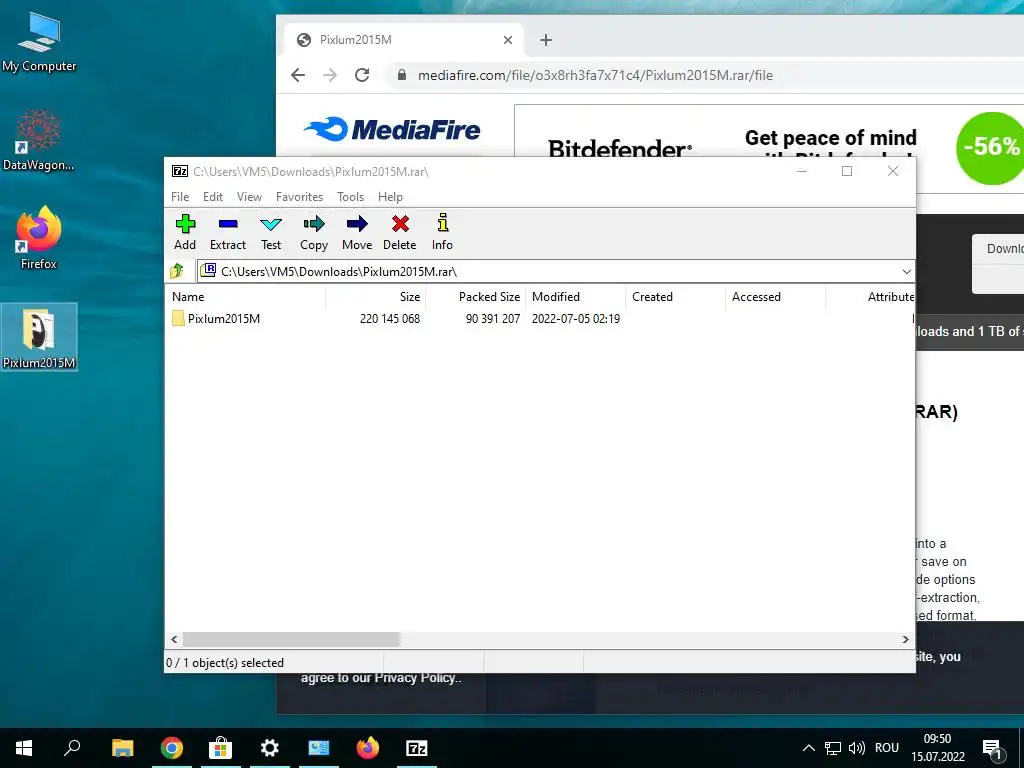Open the Info toolbar icon
This screenshot has height=768, width=1024.
(442, 232)
